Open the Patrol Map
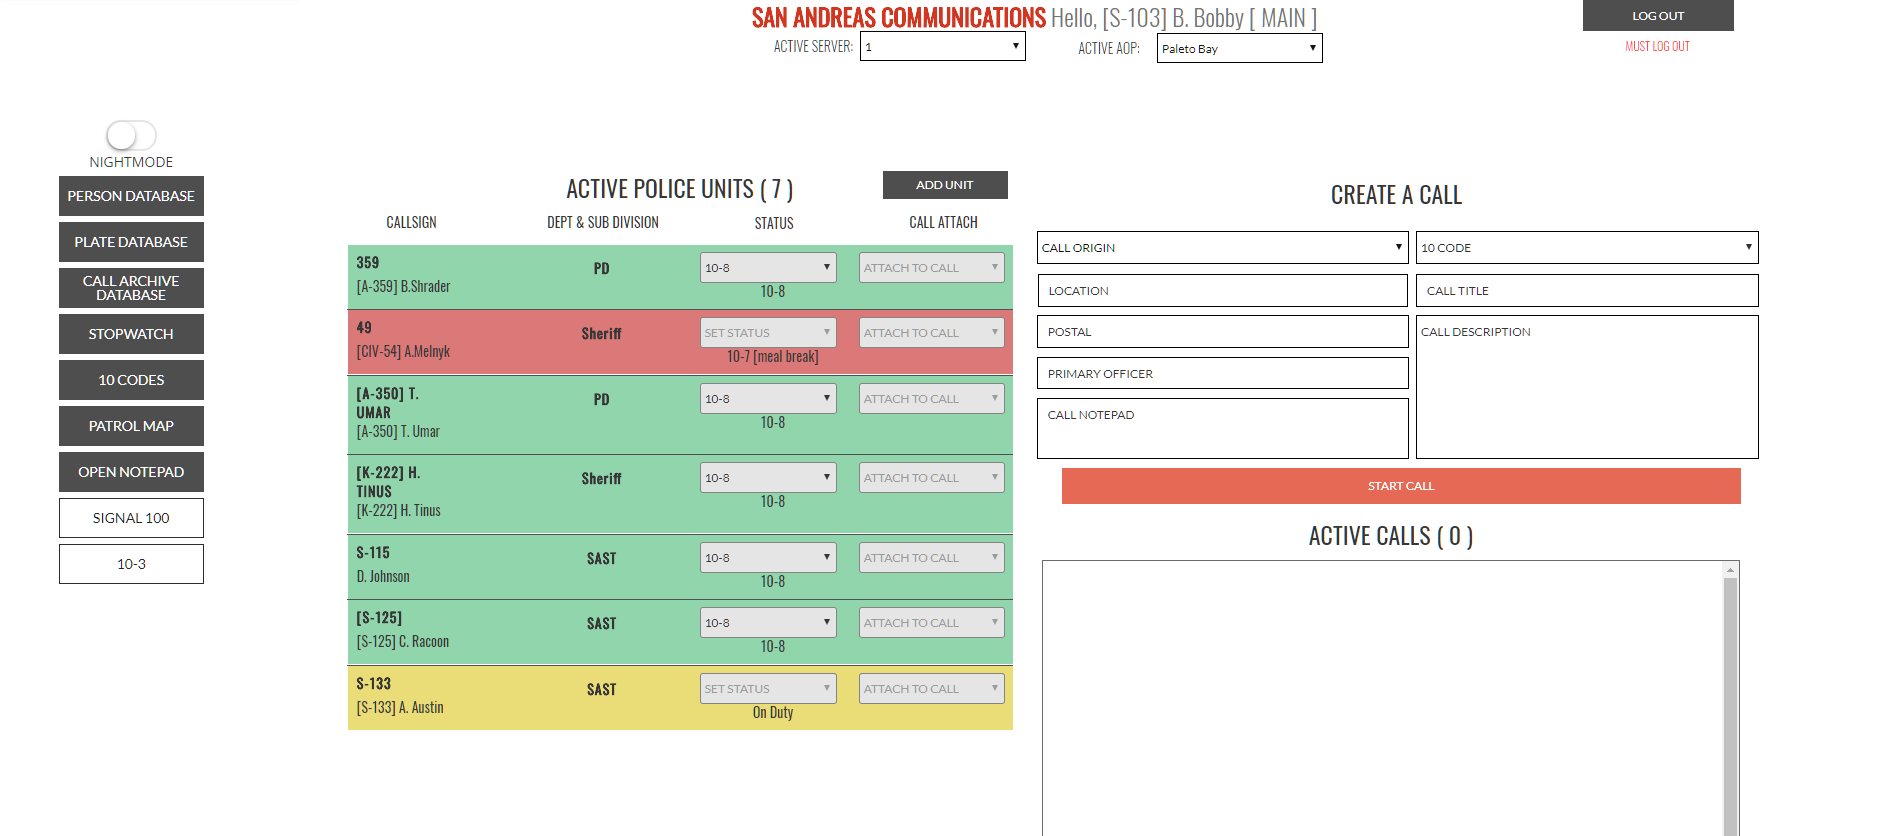Screen dimensions: 1899x836 pos(131,426)
